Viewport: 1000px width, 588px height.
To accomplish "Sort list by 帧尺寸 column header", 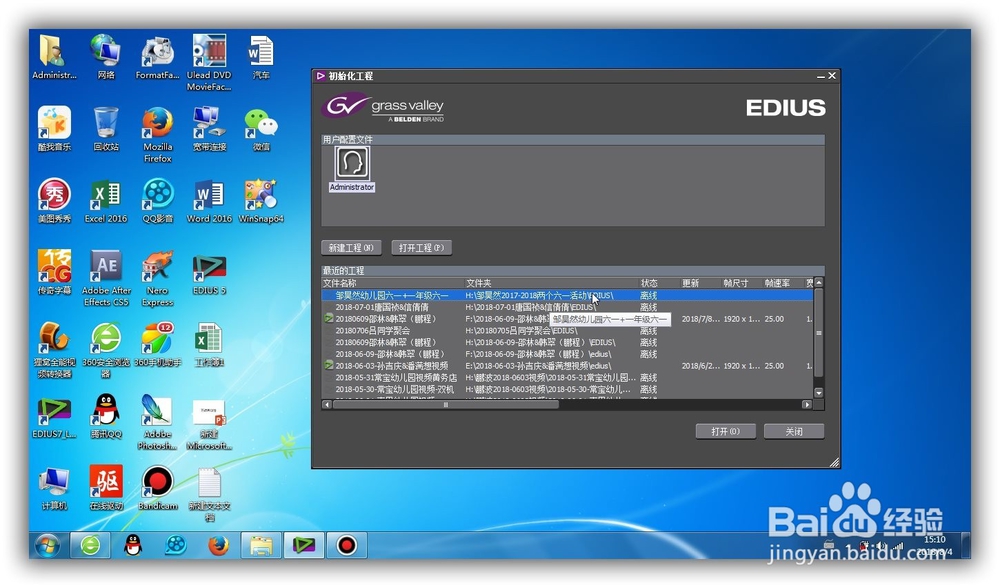I will (742, 283).
